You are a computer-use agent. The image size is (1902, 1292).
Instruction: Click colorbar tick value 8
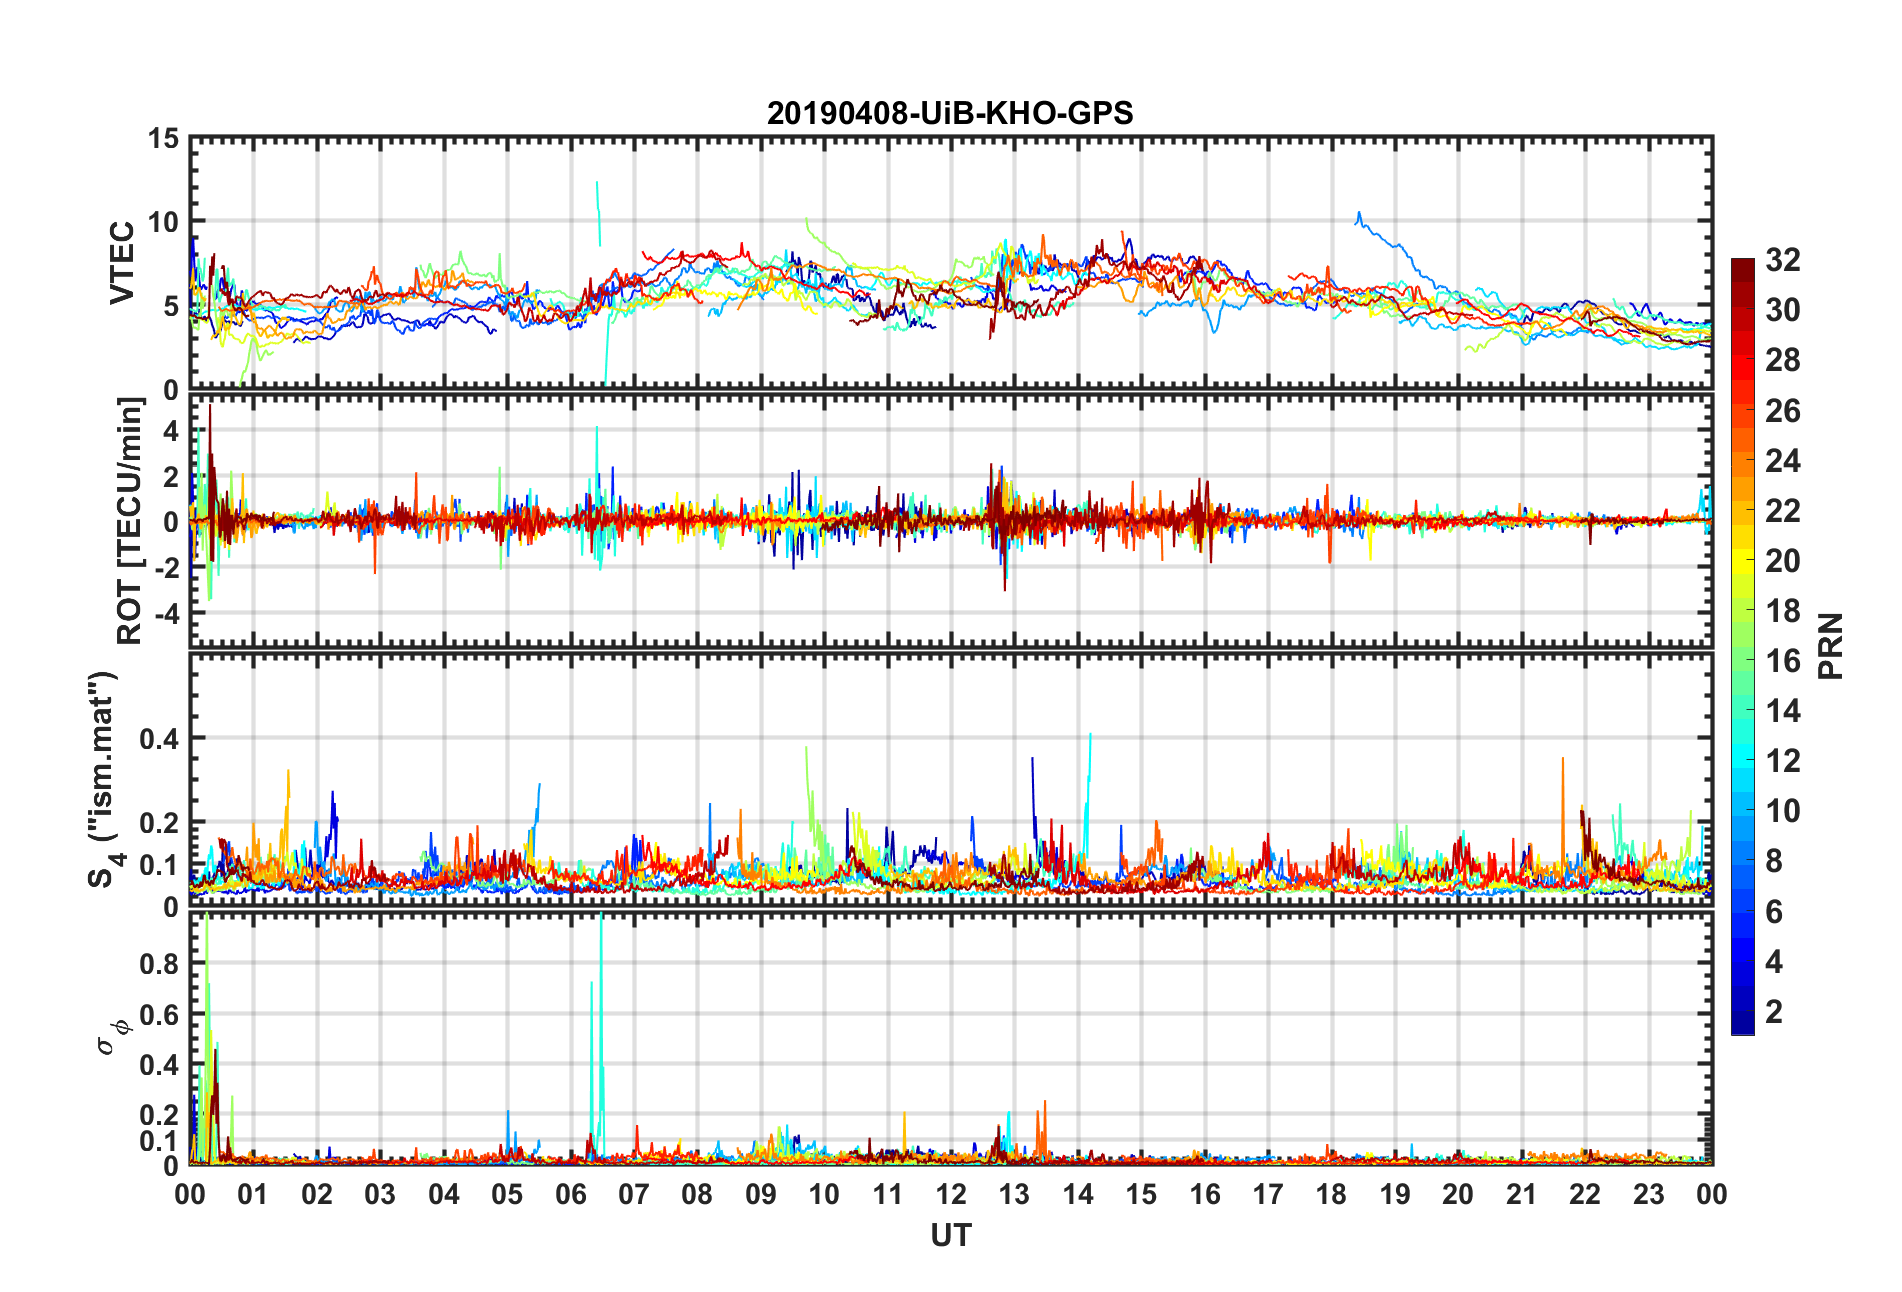pyautogui.click(x=1774, y=861)
